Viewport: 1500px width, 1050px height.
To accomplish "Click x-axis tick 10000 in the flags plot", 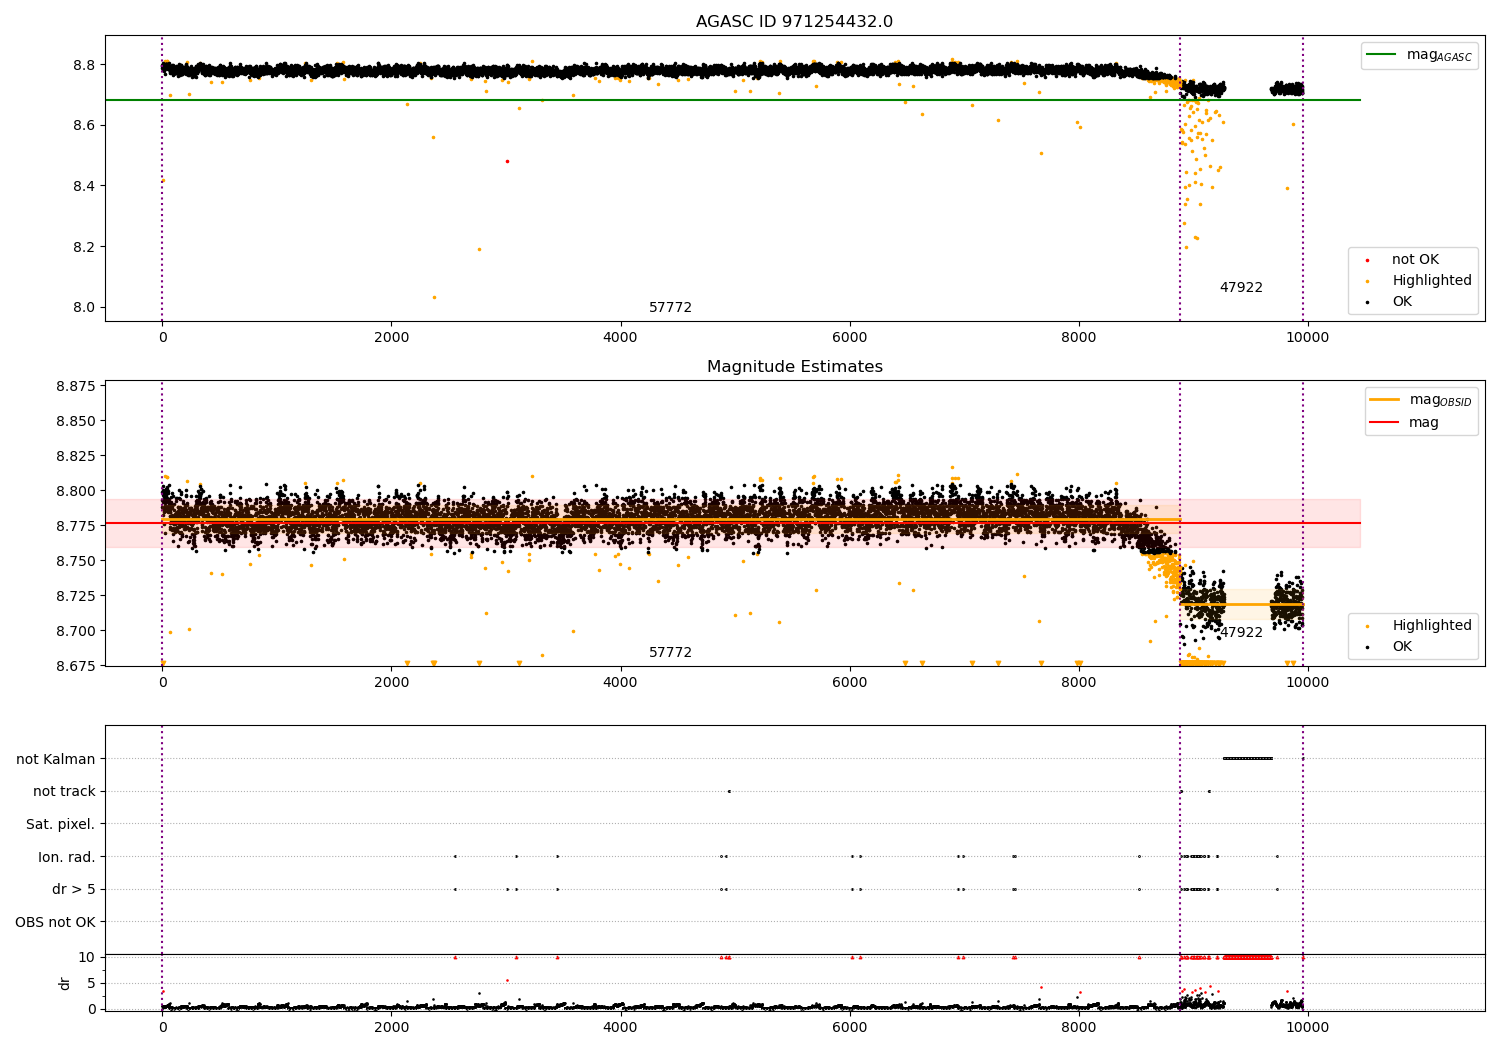I will [1307, 1027].
